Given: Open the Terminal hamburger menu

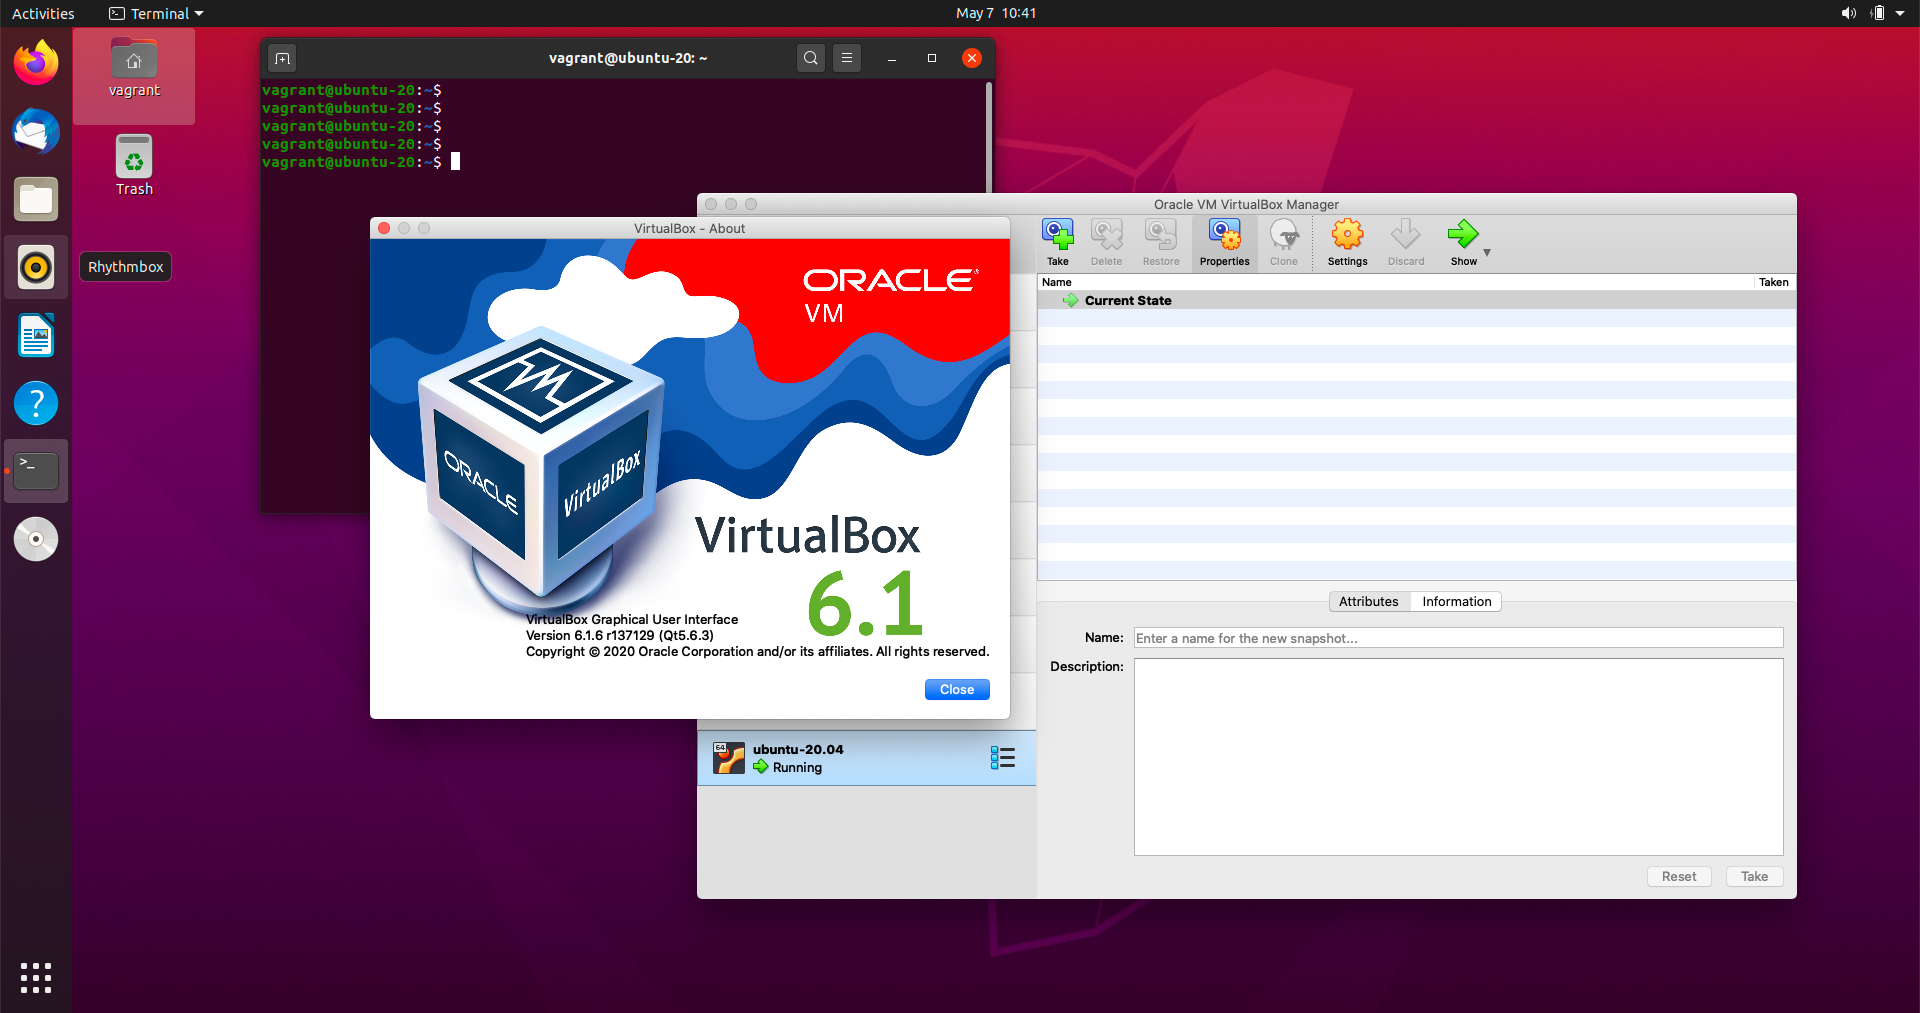Looking at the screenshot, I should point(847,58).
